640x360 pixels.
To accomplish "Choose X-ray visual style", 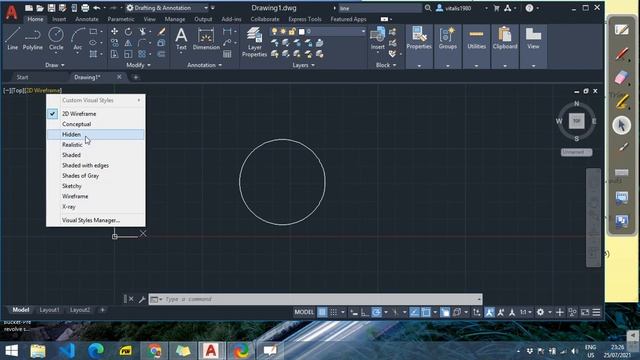I will (96, 207).
